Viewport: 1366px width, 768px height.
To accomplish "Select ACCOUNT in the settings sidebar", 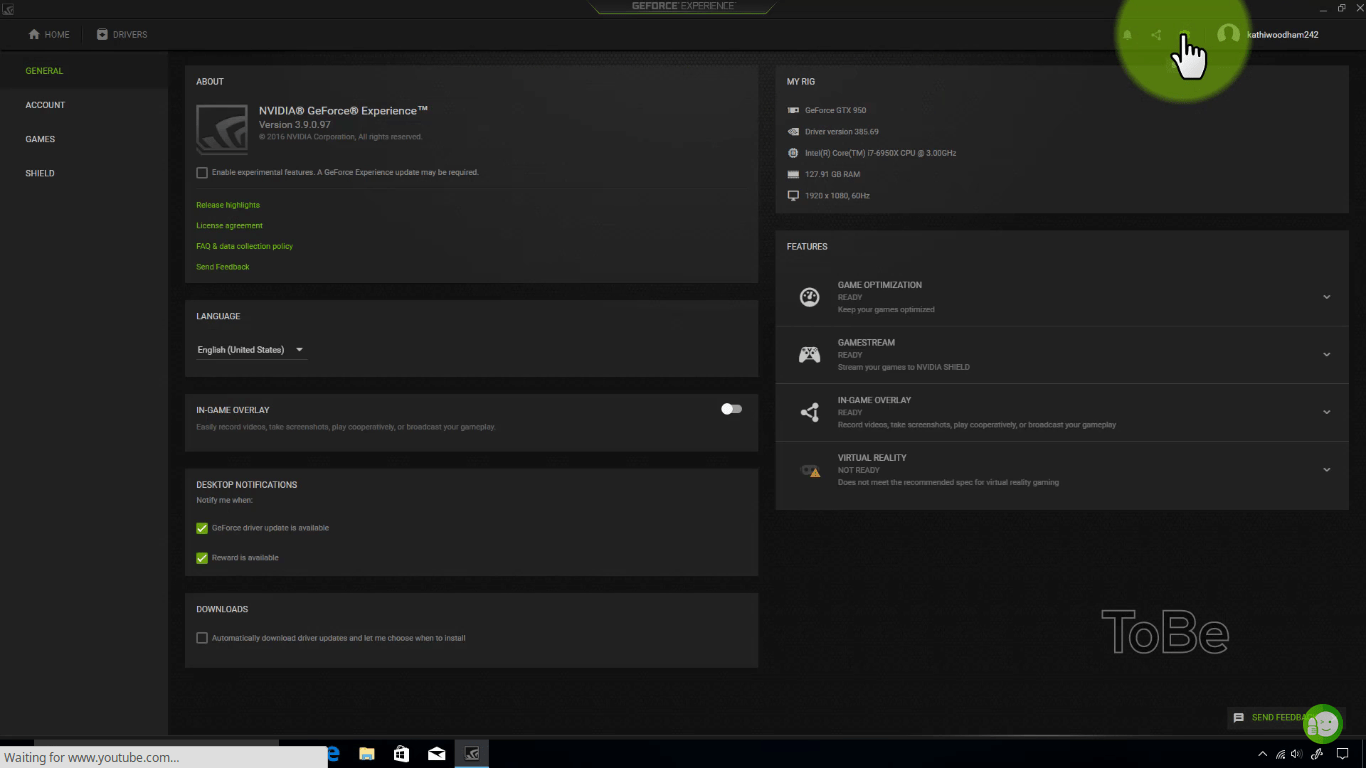I will (45, 105).
